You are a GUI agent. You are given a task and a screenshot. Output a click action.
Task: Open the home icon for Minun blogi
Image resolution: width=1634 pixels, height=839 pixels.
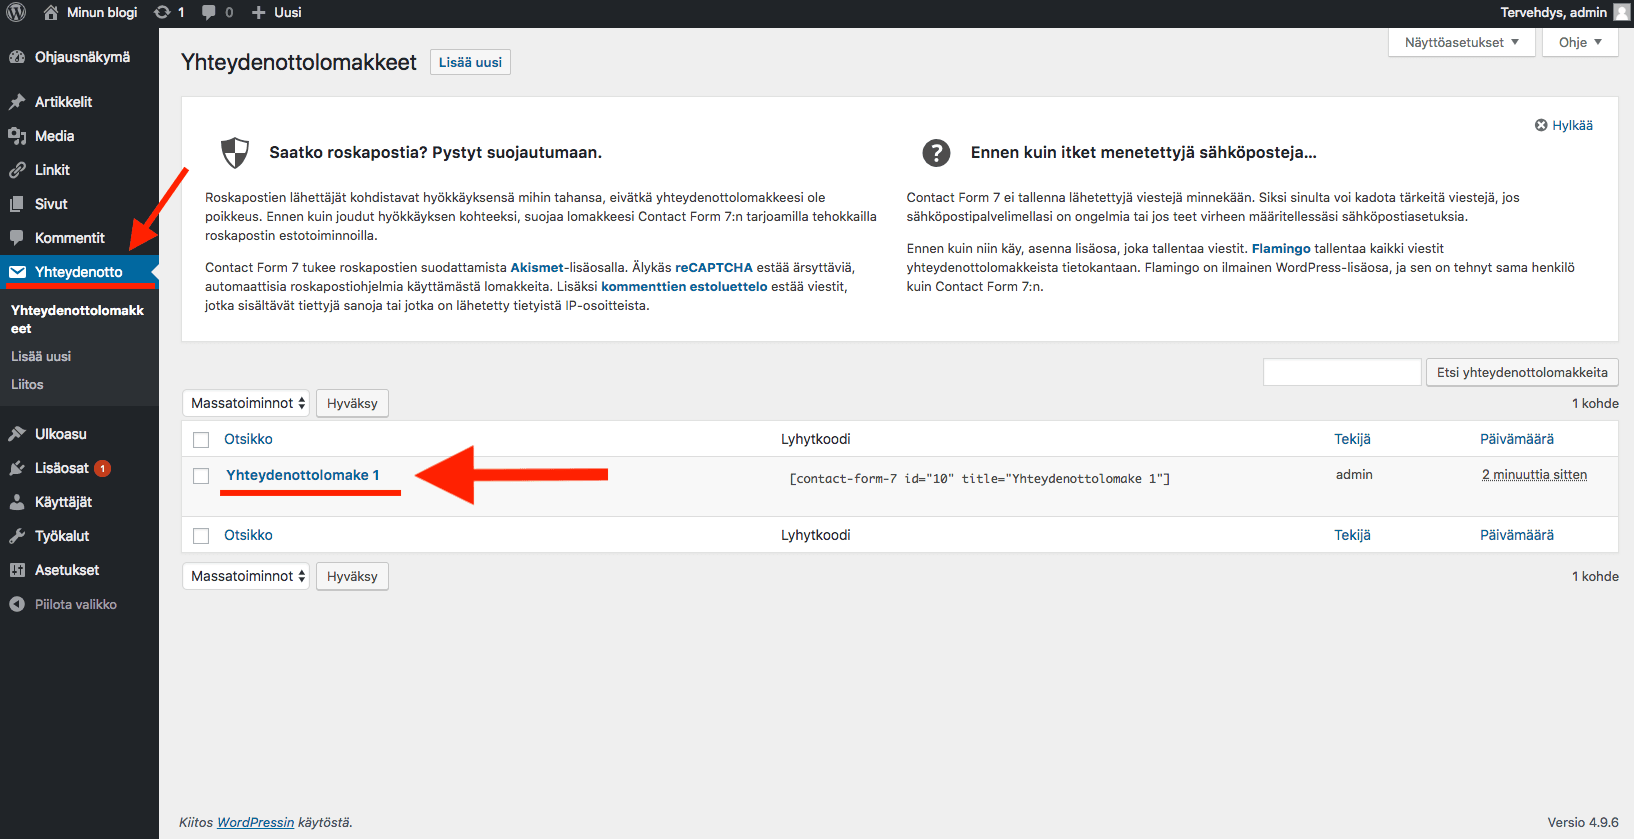(x=51, y=12)
